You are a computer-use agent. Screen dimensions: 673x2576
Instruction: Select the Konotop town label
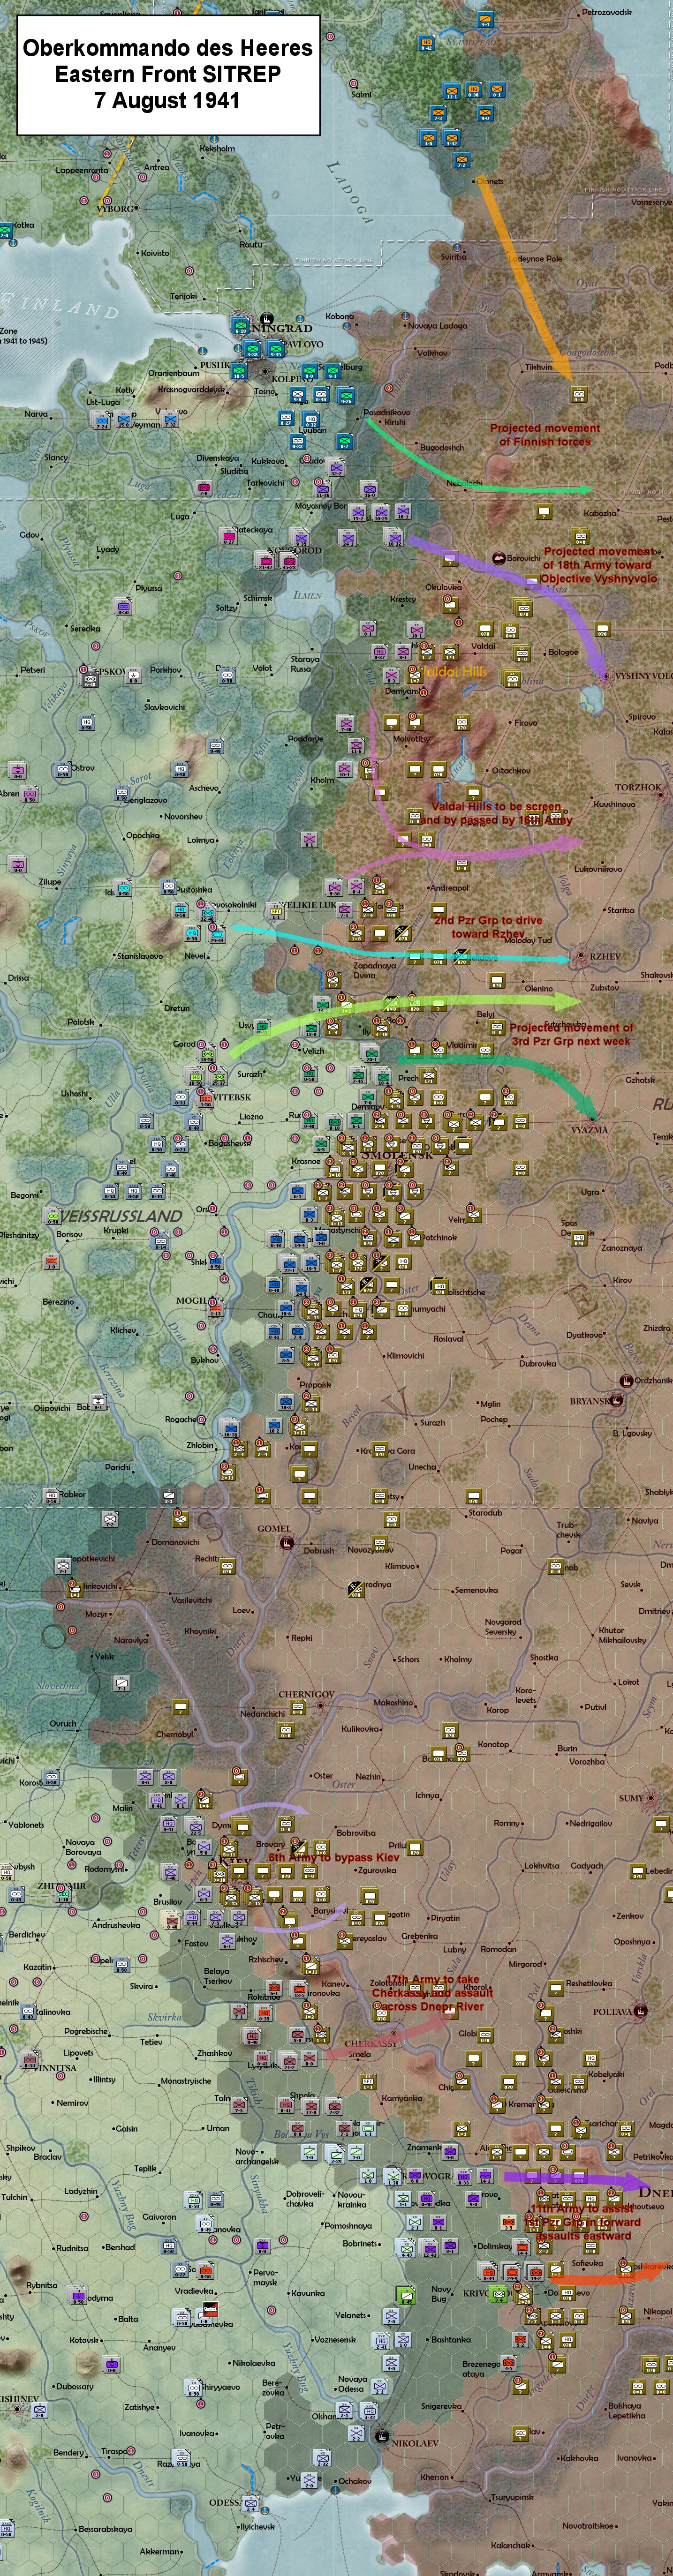(x=493, y=1744)
